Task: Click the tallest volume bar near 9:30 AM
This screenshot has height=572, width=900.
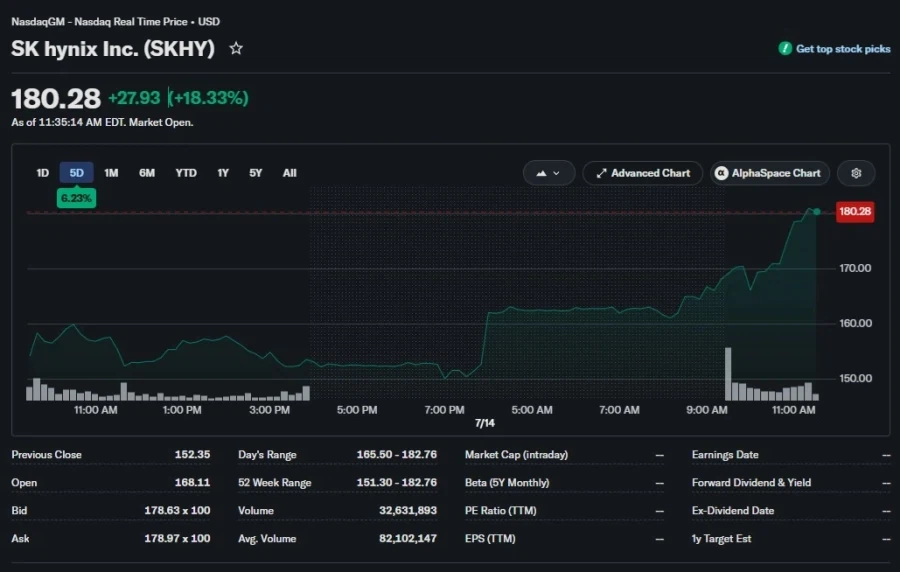Action: pyautogui.click(x=728, y=373)
